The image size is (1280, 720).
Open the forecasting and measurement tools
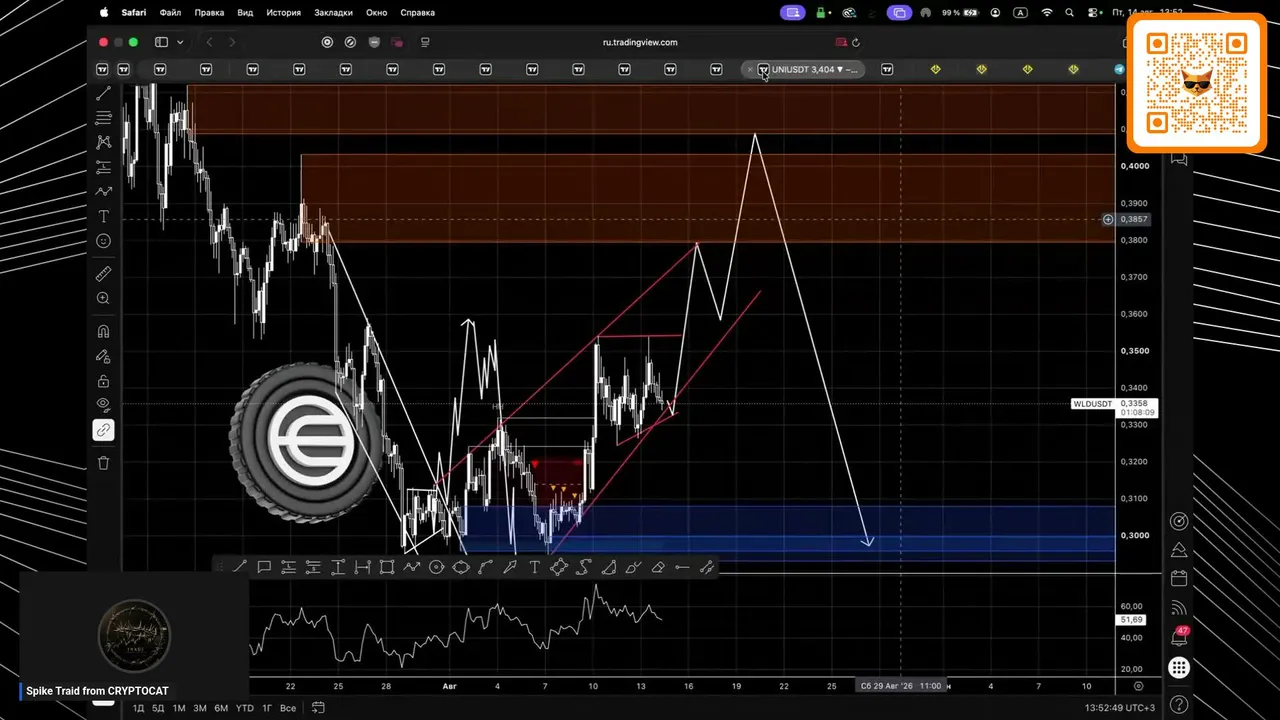(x=103, y=167)
